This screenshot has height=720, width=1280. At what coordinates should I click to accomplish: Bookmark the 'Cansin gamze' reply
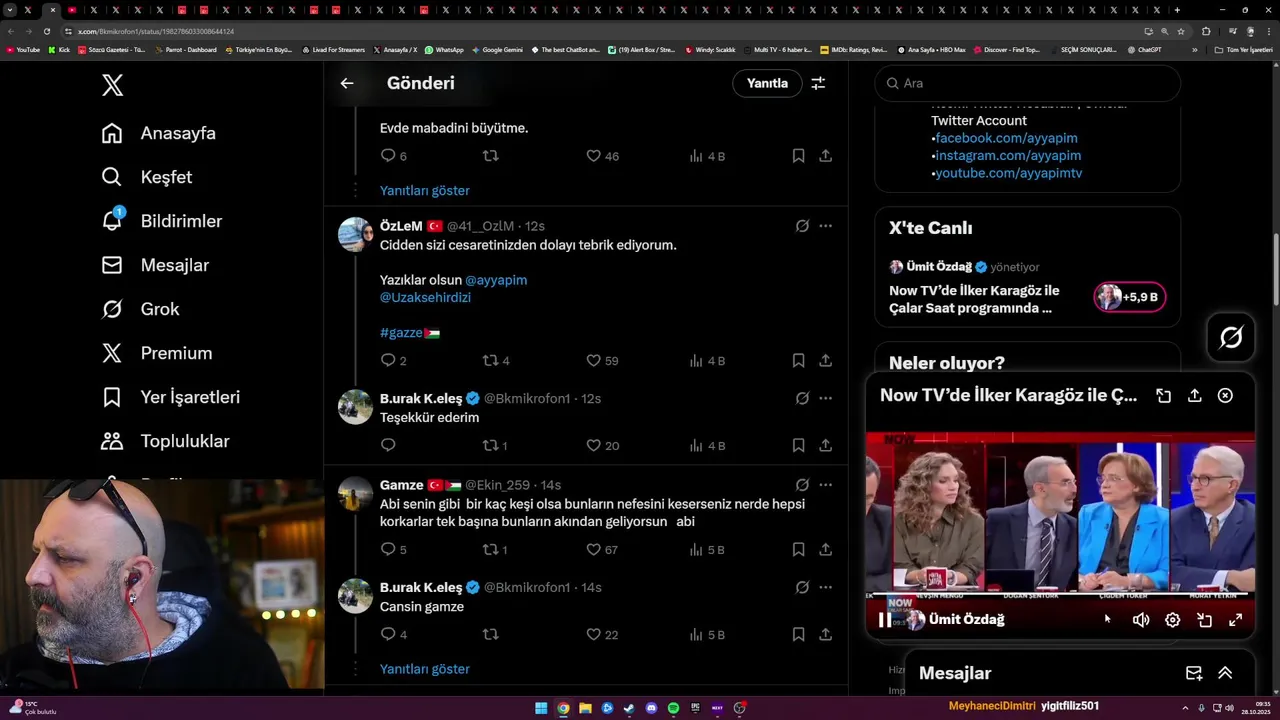(x=798, y=634)
